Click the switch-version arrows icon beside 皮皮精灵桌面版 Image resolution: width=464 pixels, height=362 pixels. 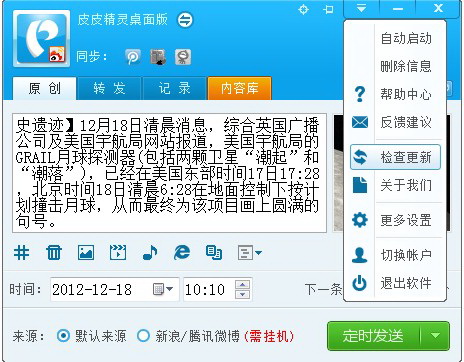(185, 20)
